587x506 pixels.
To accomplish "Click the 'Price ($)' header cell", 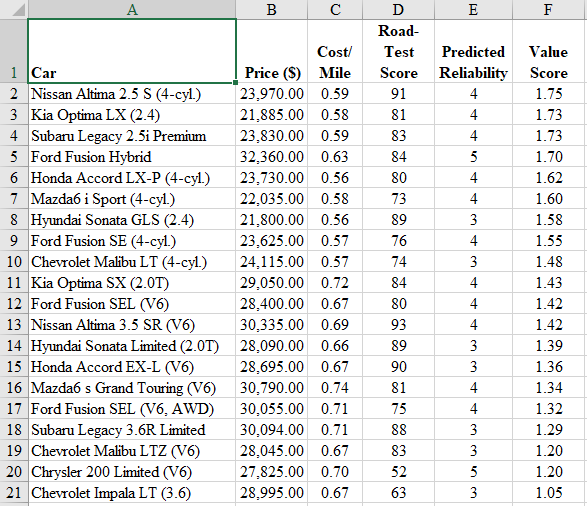I will (x=271, y=51).
